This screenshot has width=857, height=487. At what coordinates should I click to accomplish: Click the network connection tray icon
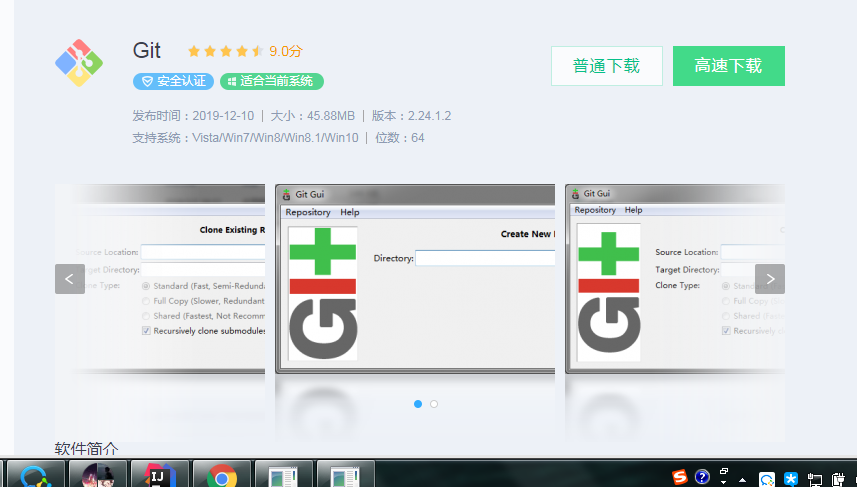[x=815, y=479]
